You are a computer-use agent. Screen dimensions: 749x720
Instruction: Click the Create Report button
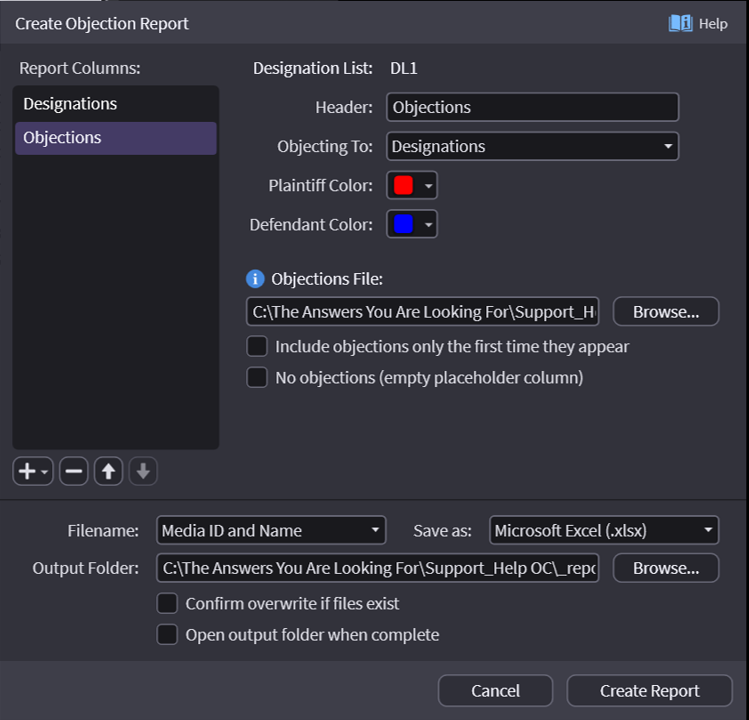[649, 691]
